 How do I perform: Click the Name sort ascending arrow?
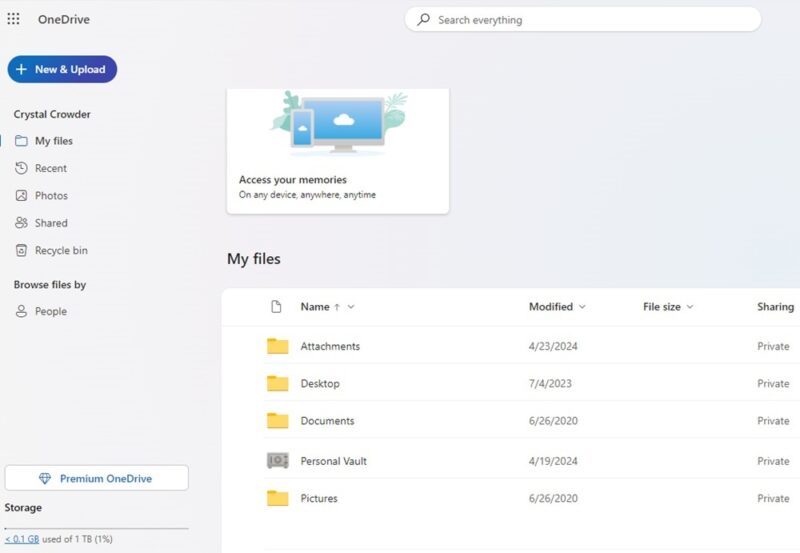point(337,307)
